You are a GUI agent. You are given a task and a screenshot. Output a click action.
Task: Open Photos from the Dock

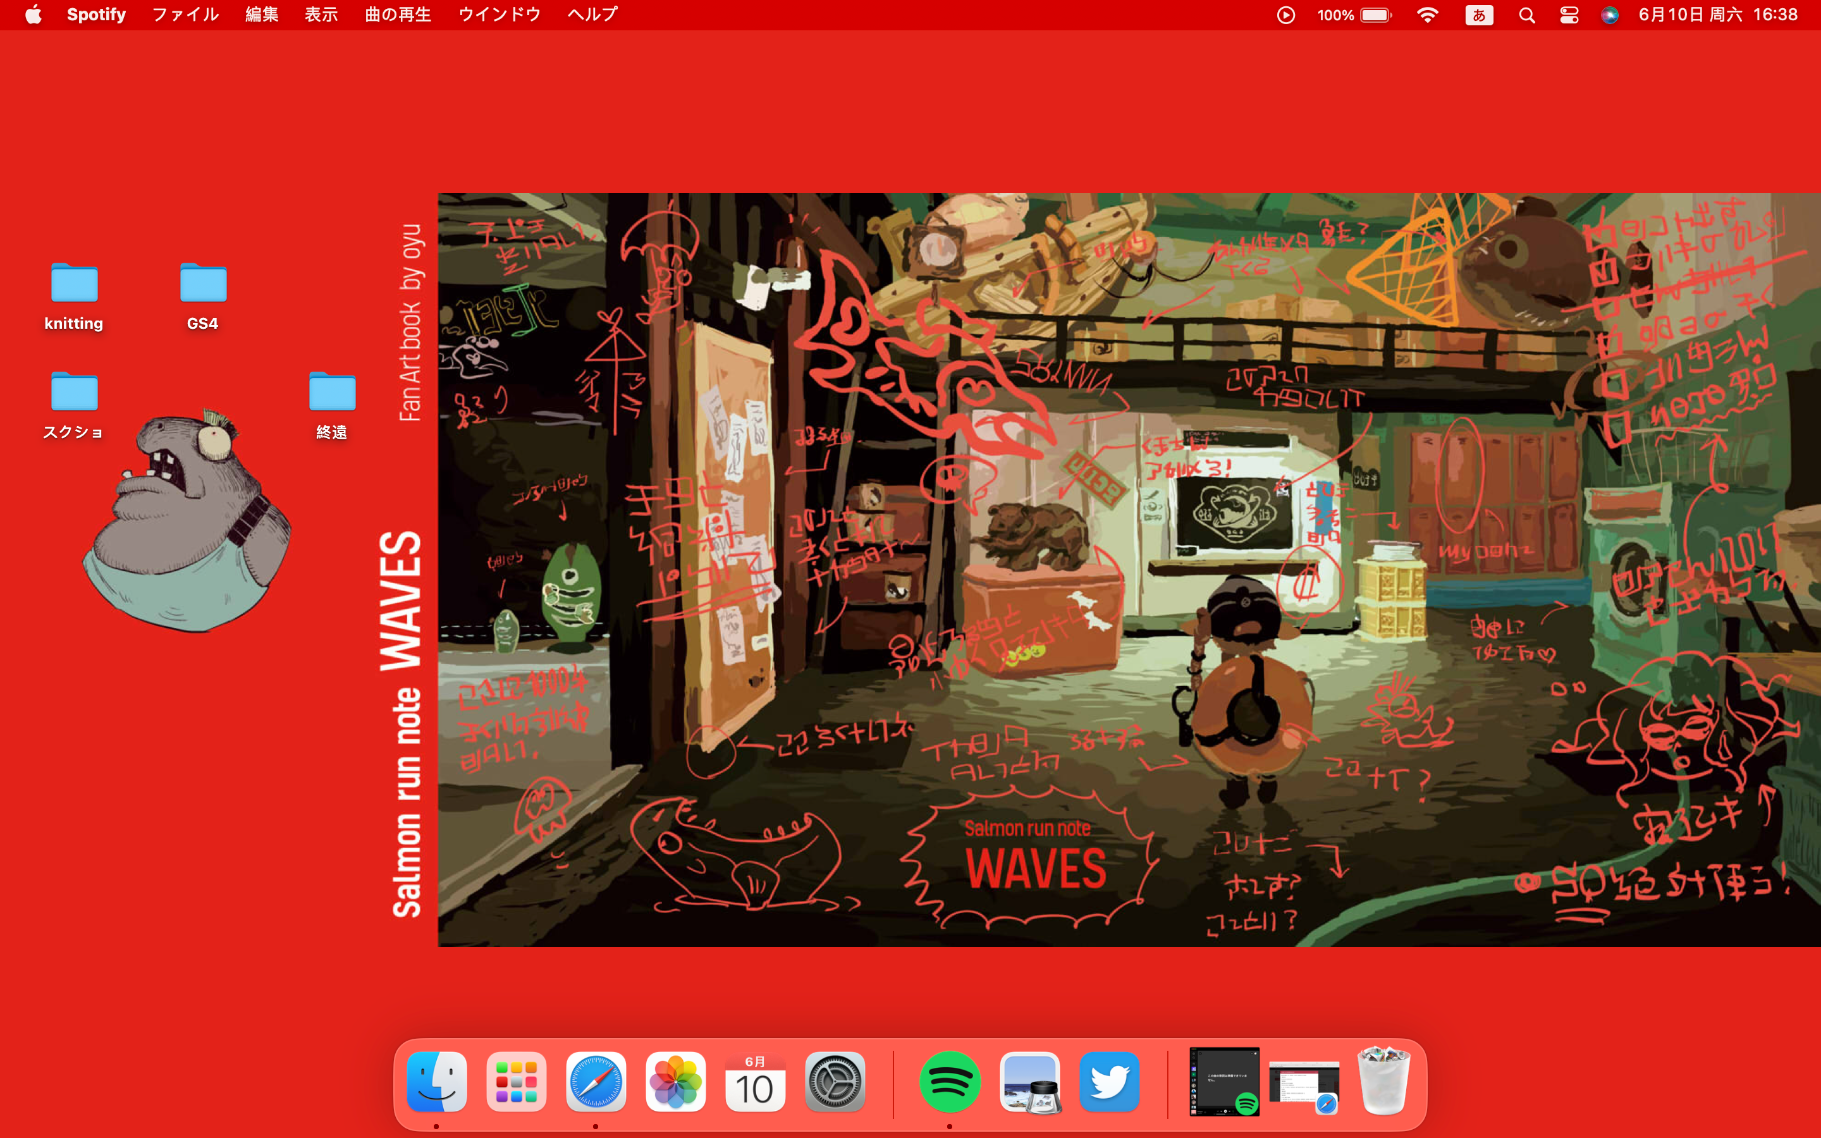(x=676, y=1082)
